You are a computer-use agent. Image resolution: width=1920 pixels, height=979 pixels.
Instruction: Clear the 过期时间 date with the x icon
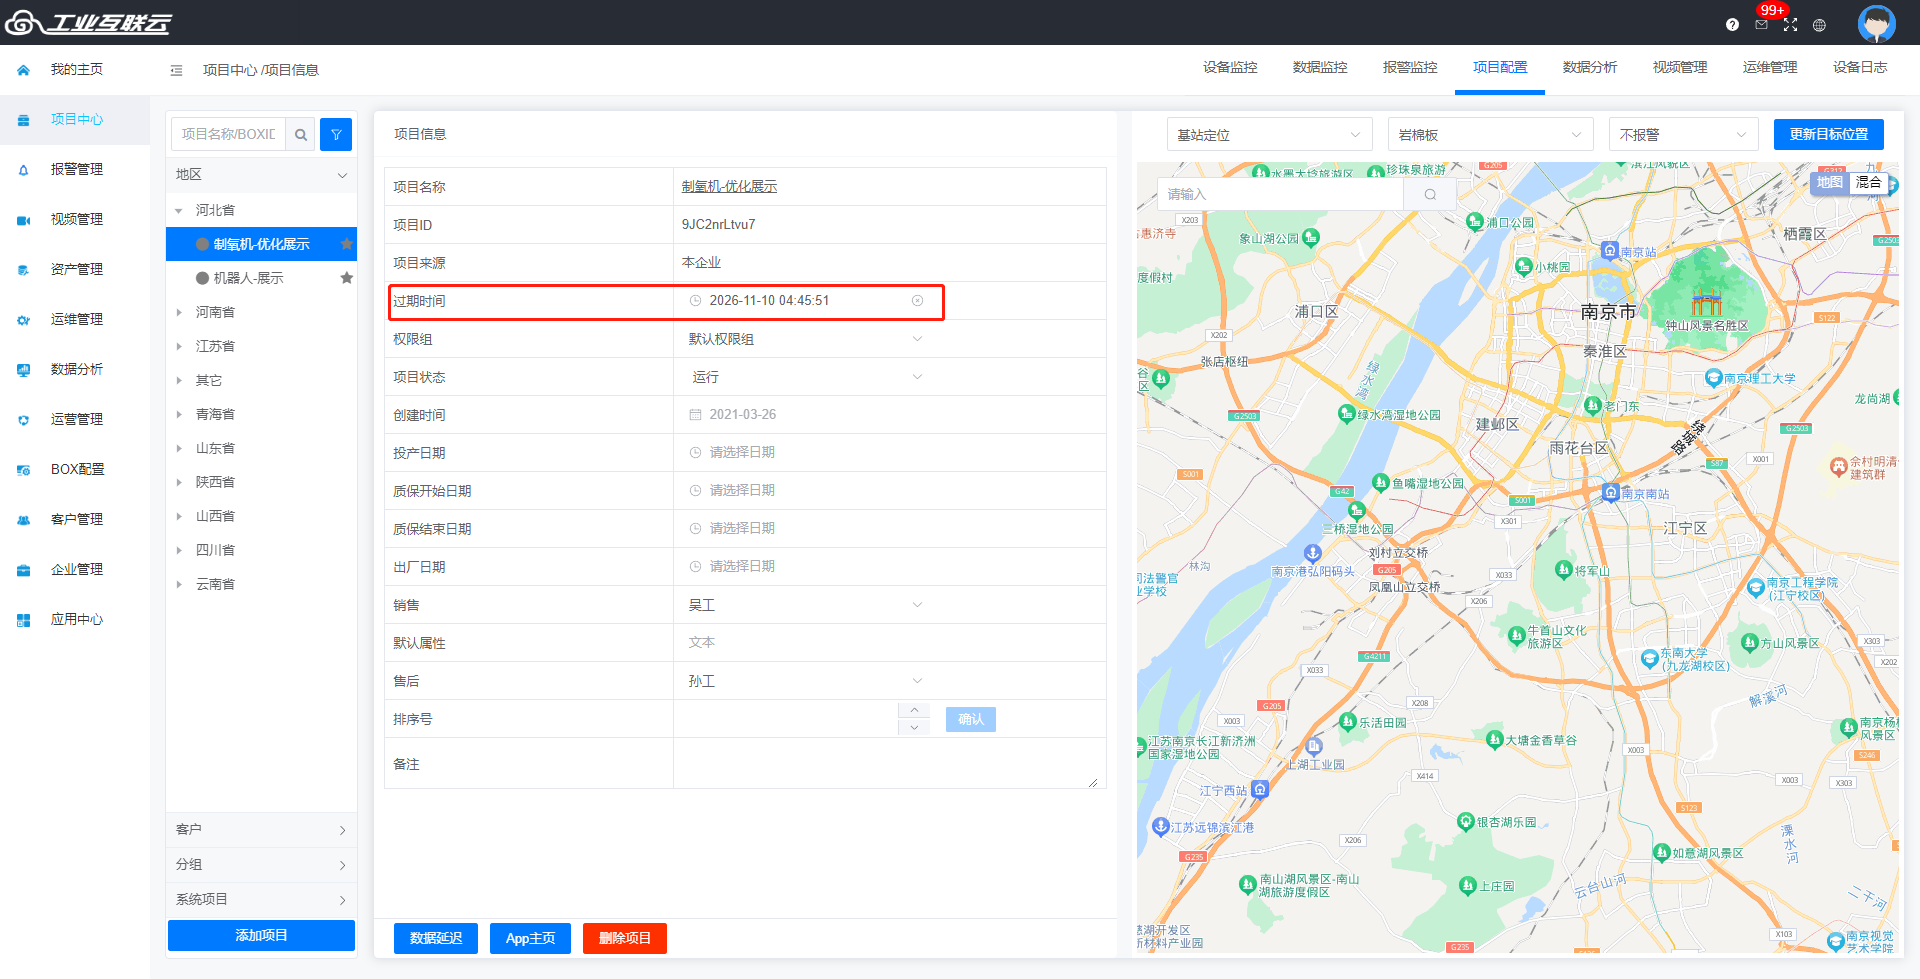(917, 301)
